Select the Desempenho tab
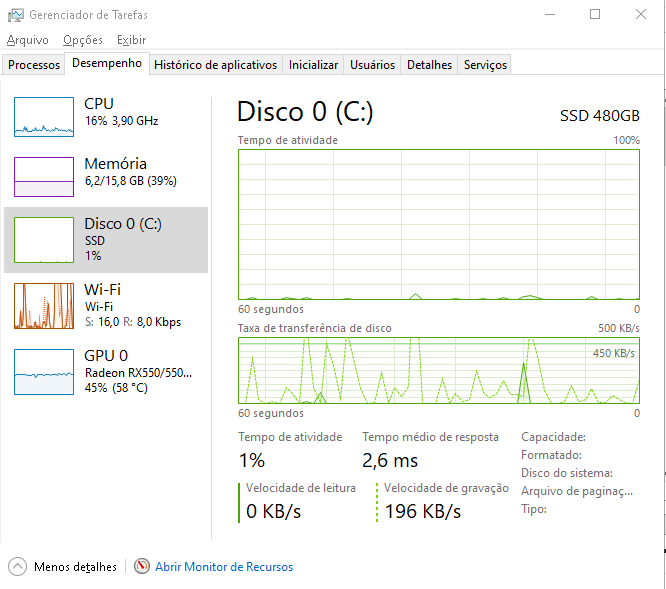 [x=107, y=63]
